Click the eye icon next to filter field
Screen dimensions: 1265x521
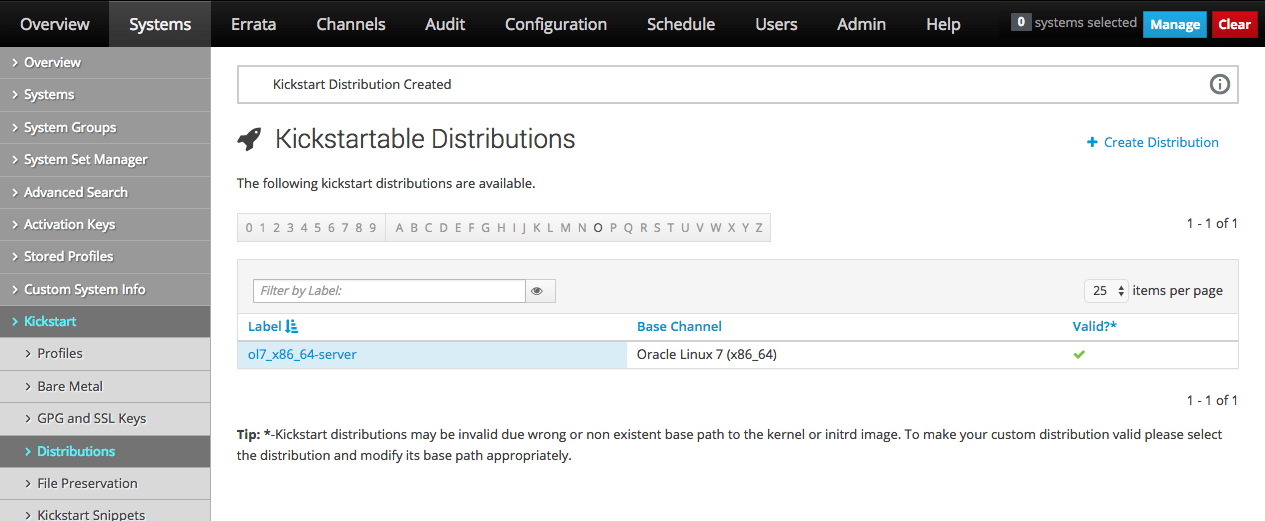pyautogui.click(x=537, y=291)
